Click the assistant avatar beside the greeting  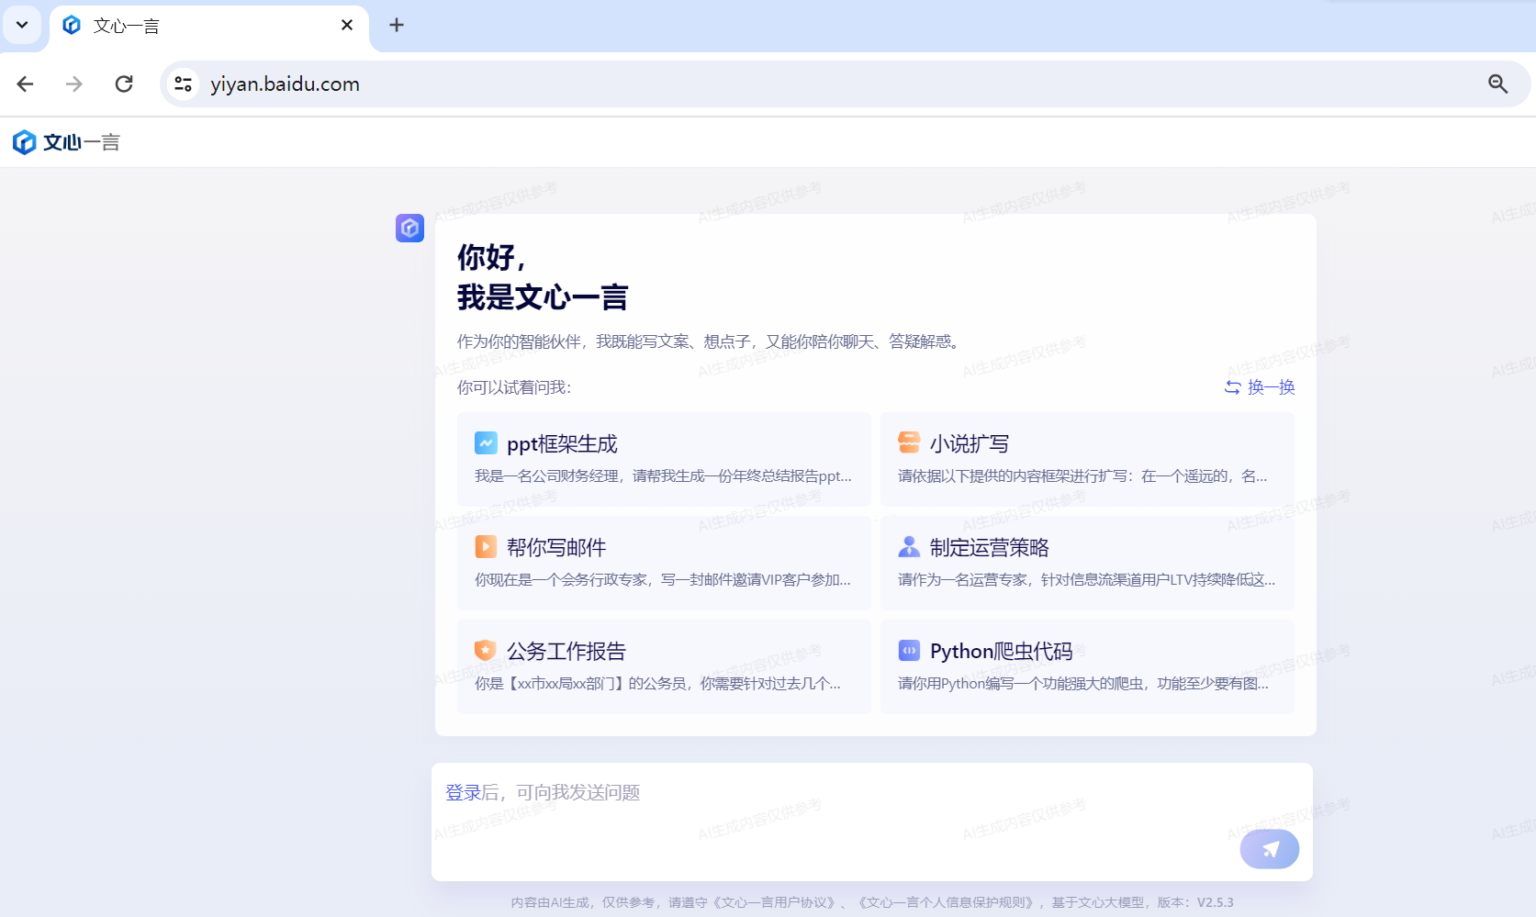pos(410,228)
